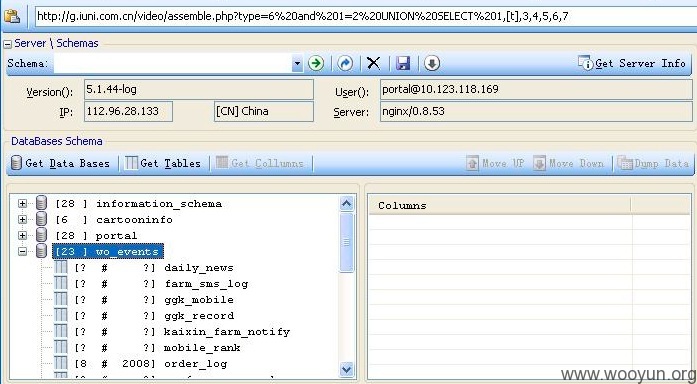Select the wo_events database entry
697x384 pixels.
108,252
